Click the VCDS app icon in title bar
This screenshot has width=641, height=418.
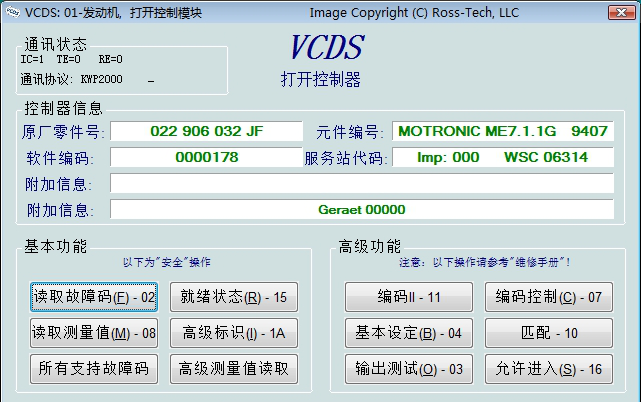tap(13, 13)
